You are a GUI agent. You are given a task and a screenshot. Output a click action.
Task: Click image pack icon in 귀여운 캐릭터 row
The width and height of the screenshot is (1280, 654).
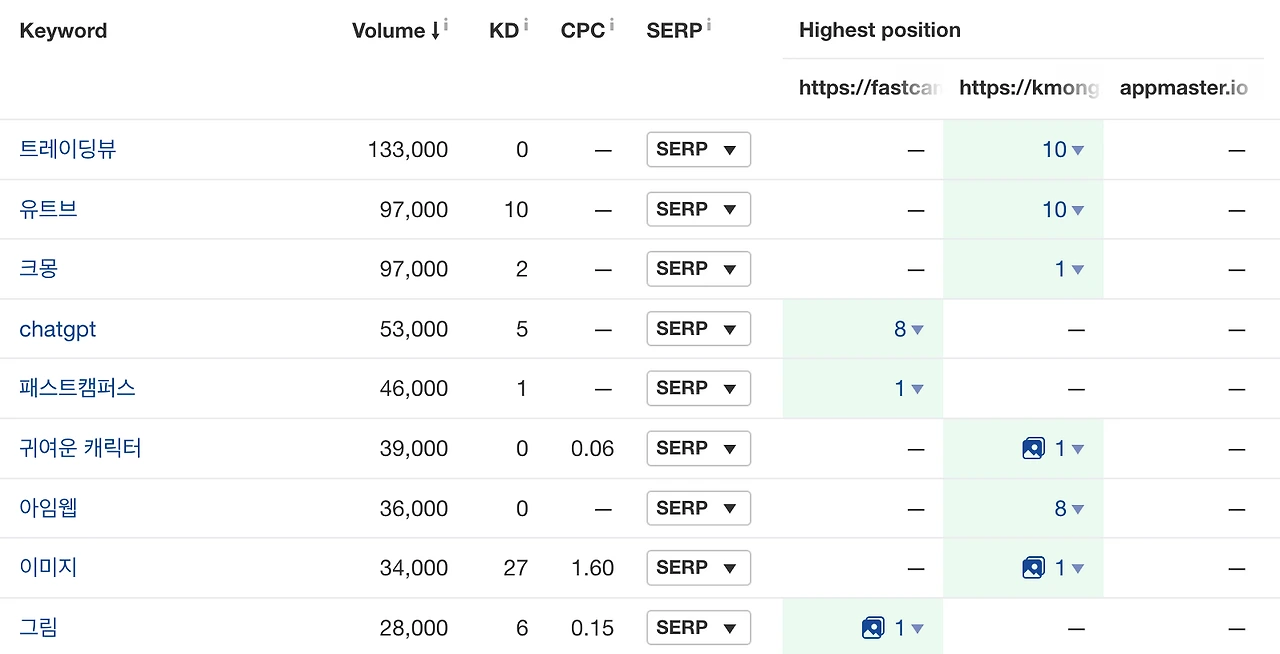pyautogui.click(x=1033, y=449)
